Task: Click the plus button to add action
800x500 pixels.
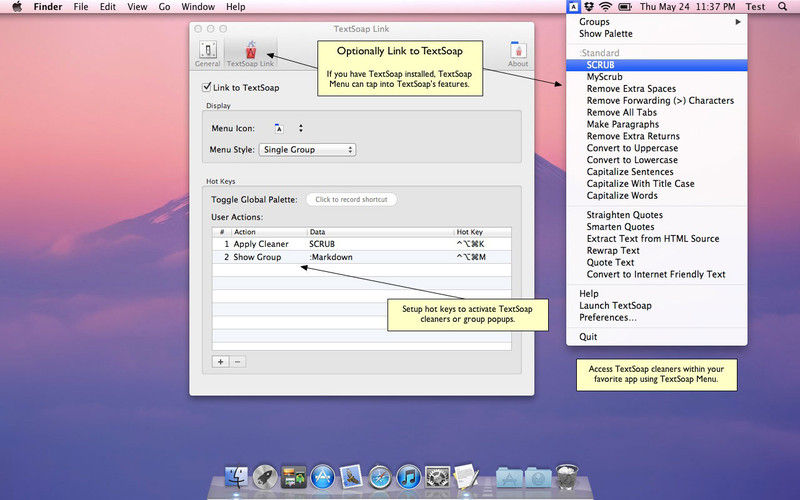Action: [x=221, y=361]
